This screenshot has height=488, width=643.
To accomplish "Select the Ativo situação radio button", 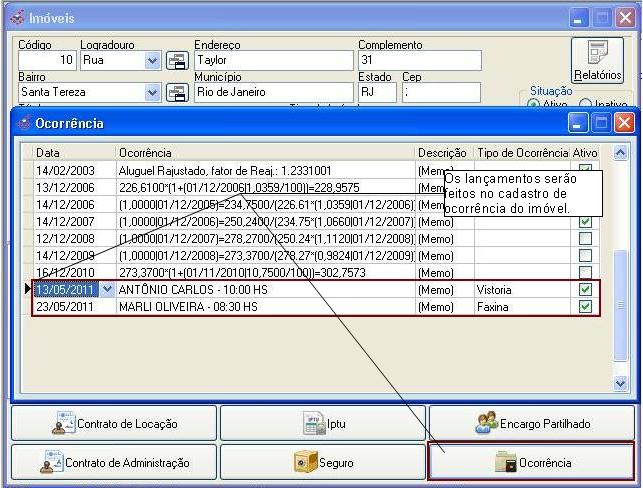I will coord(533,104).
